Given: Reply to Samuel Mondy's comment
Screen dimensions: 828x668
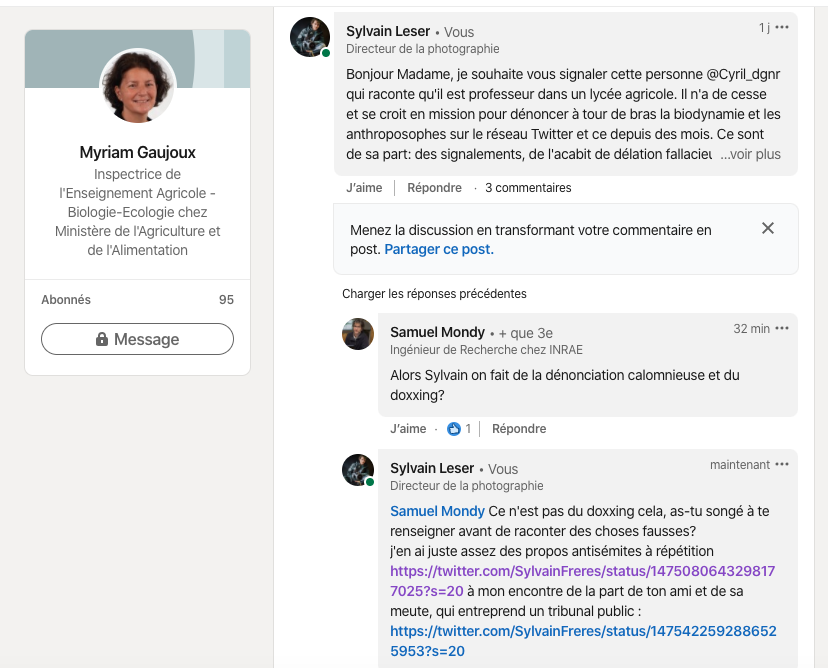Looking at the screenshot, I should coord(519,429).
